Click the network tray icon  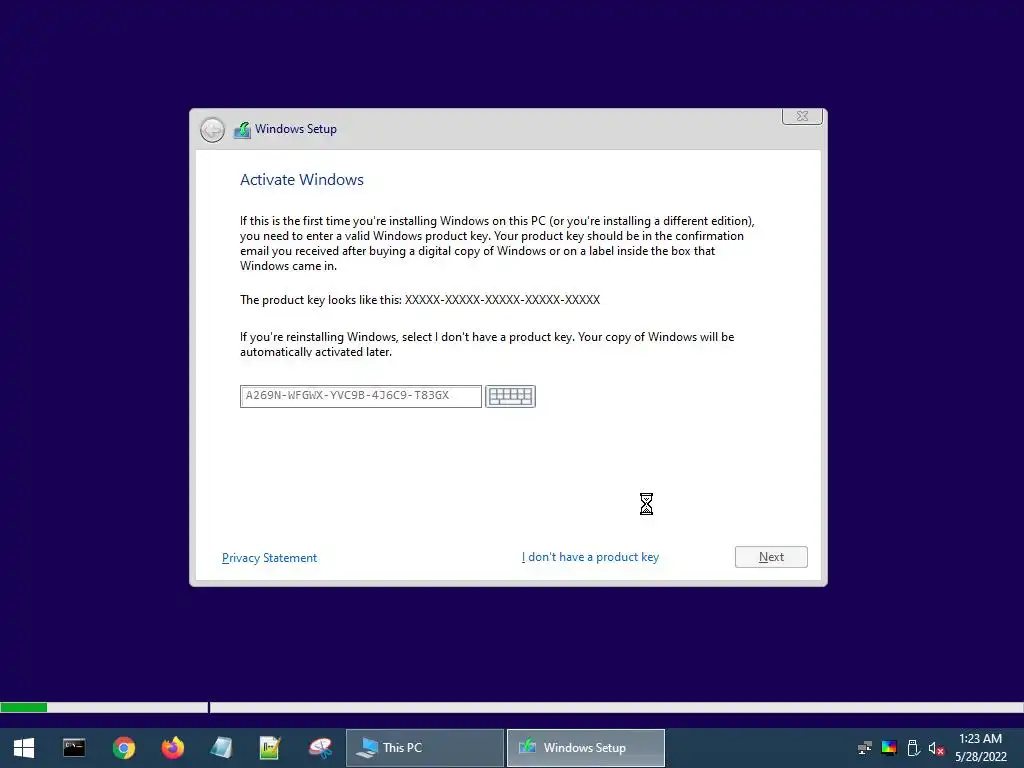pos(865,748)
